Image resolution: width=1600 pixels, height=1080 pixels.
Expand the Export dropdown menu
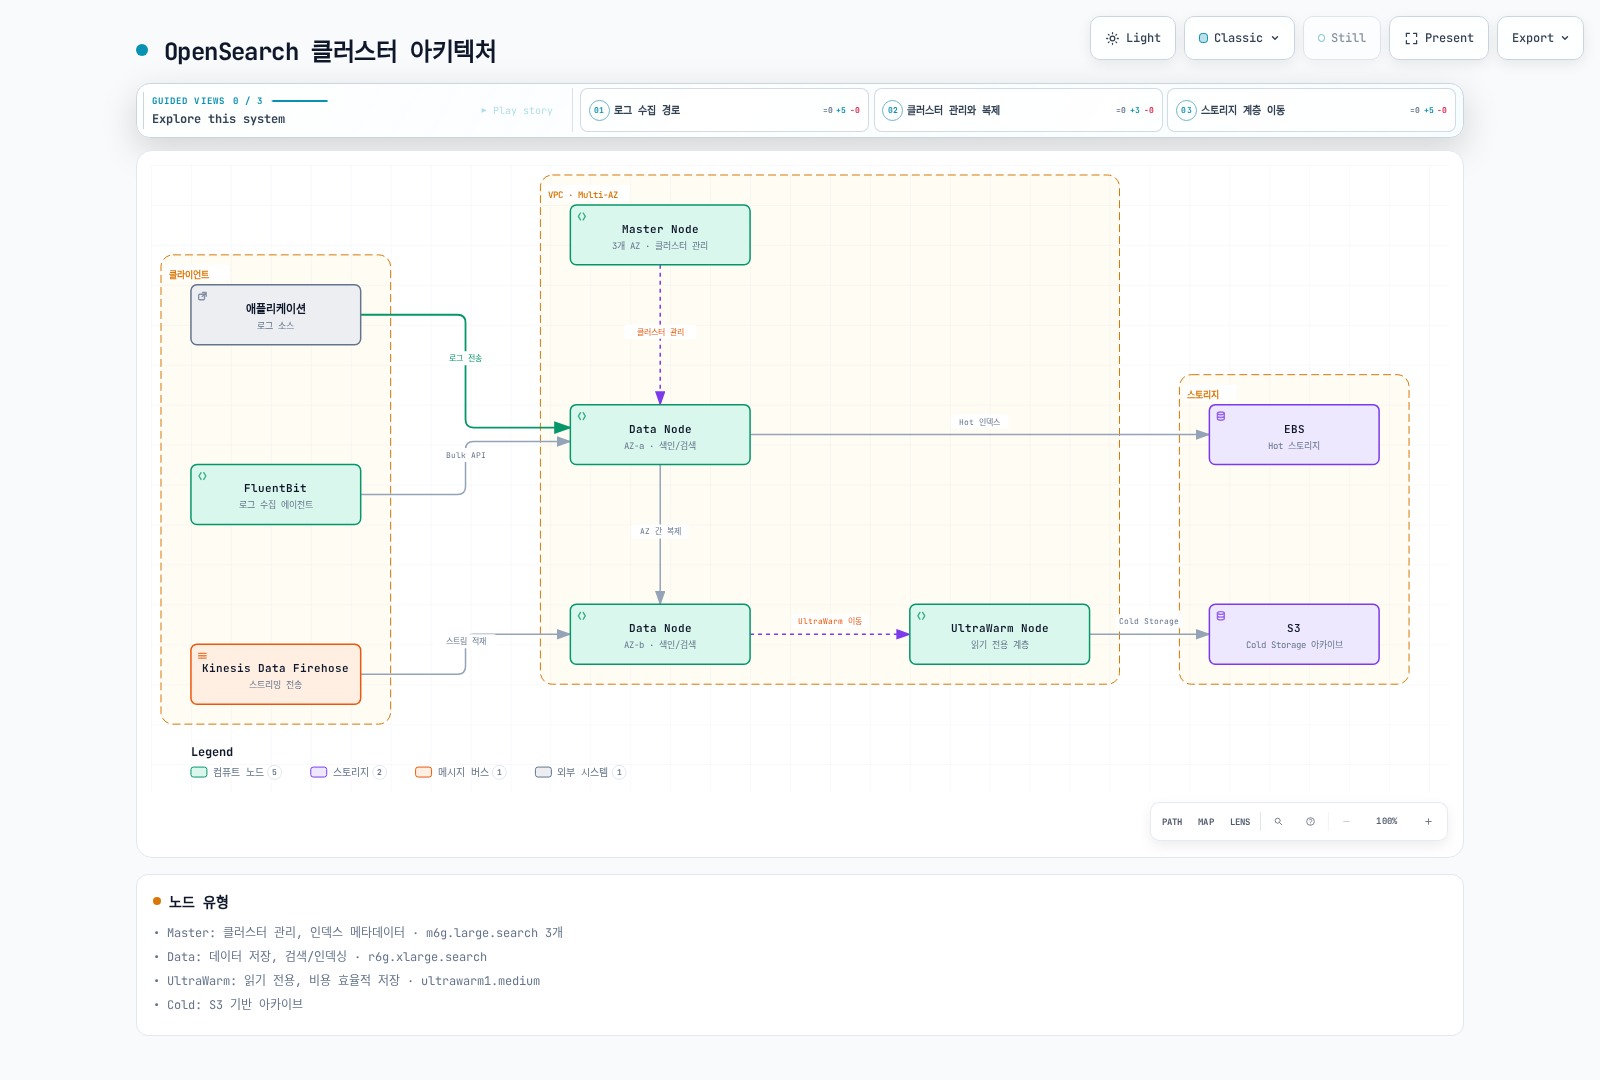coord(1540,38)
